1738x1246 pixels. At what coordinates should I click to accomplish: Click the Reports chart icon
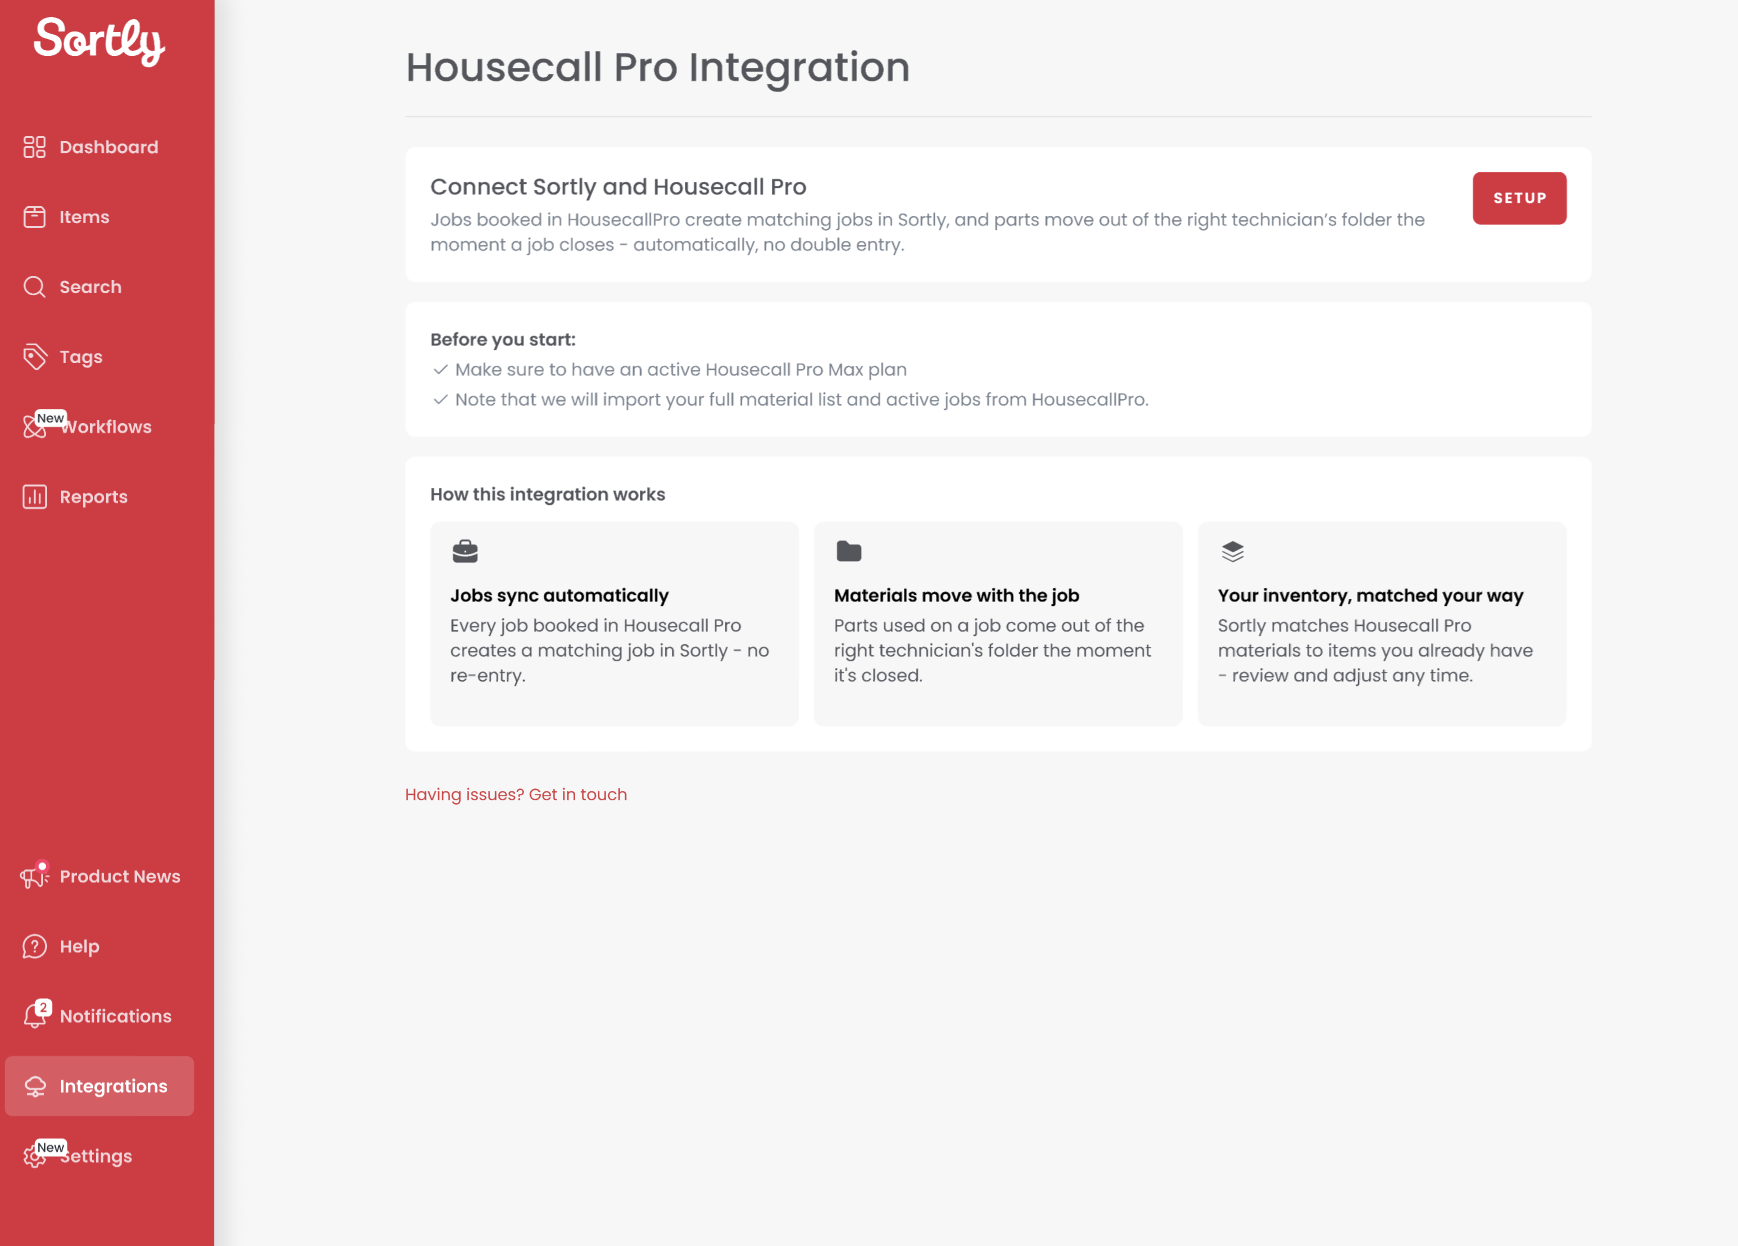(35, 497)
